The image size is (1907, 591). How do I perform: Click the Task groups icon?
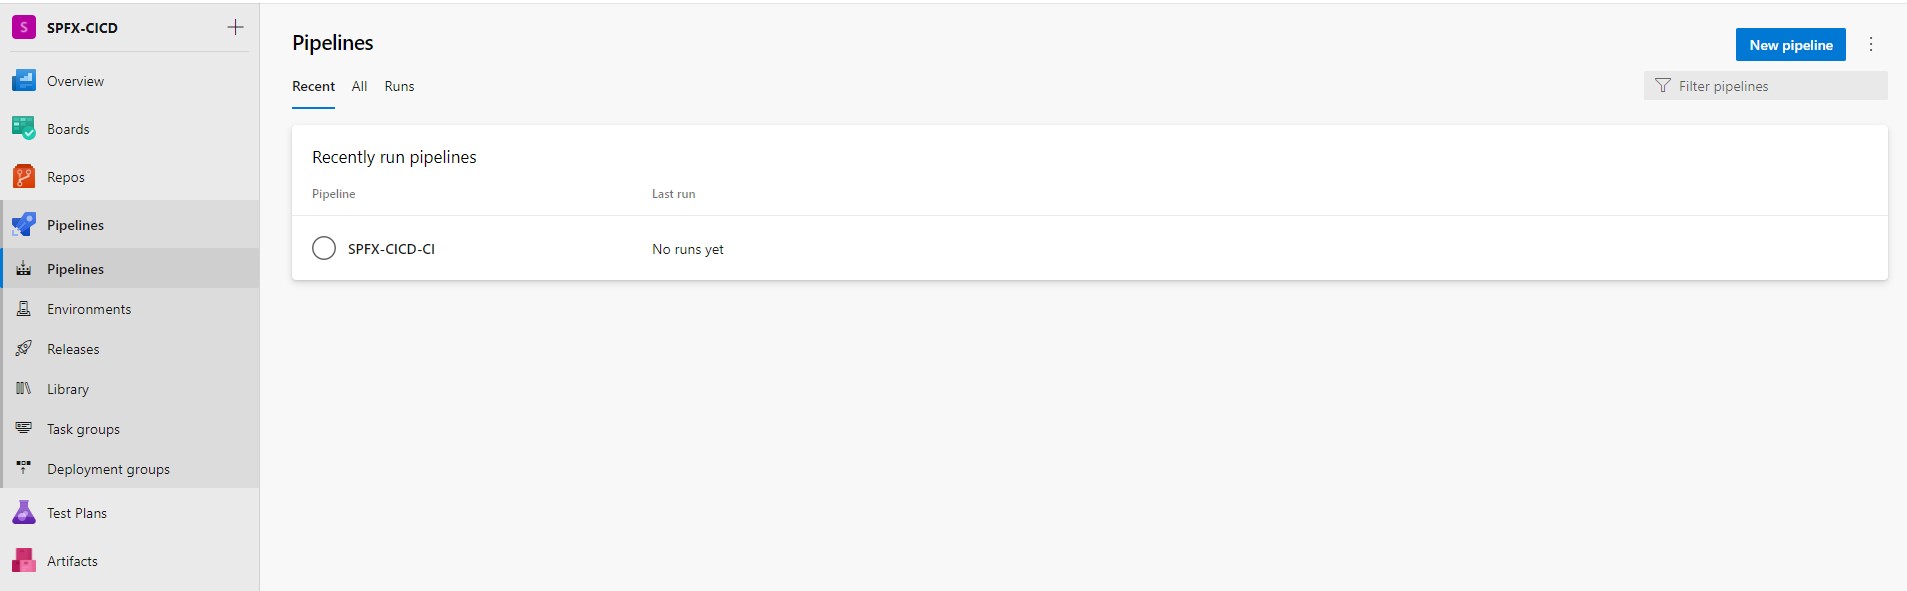(x=24, y=429)
